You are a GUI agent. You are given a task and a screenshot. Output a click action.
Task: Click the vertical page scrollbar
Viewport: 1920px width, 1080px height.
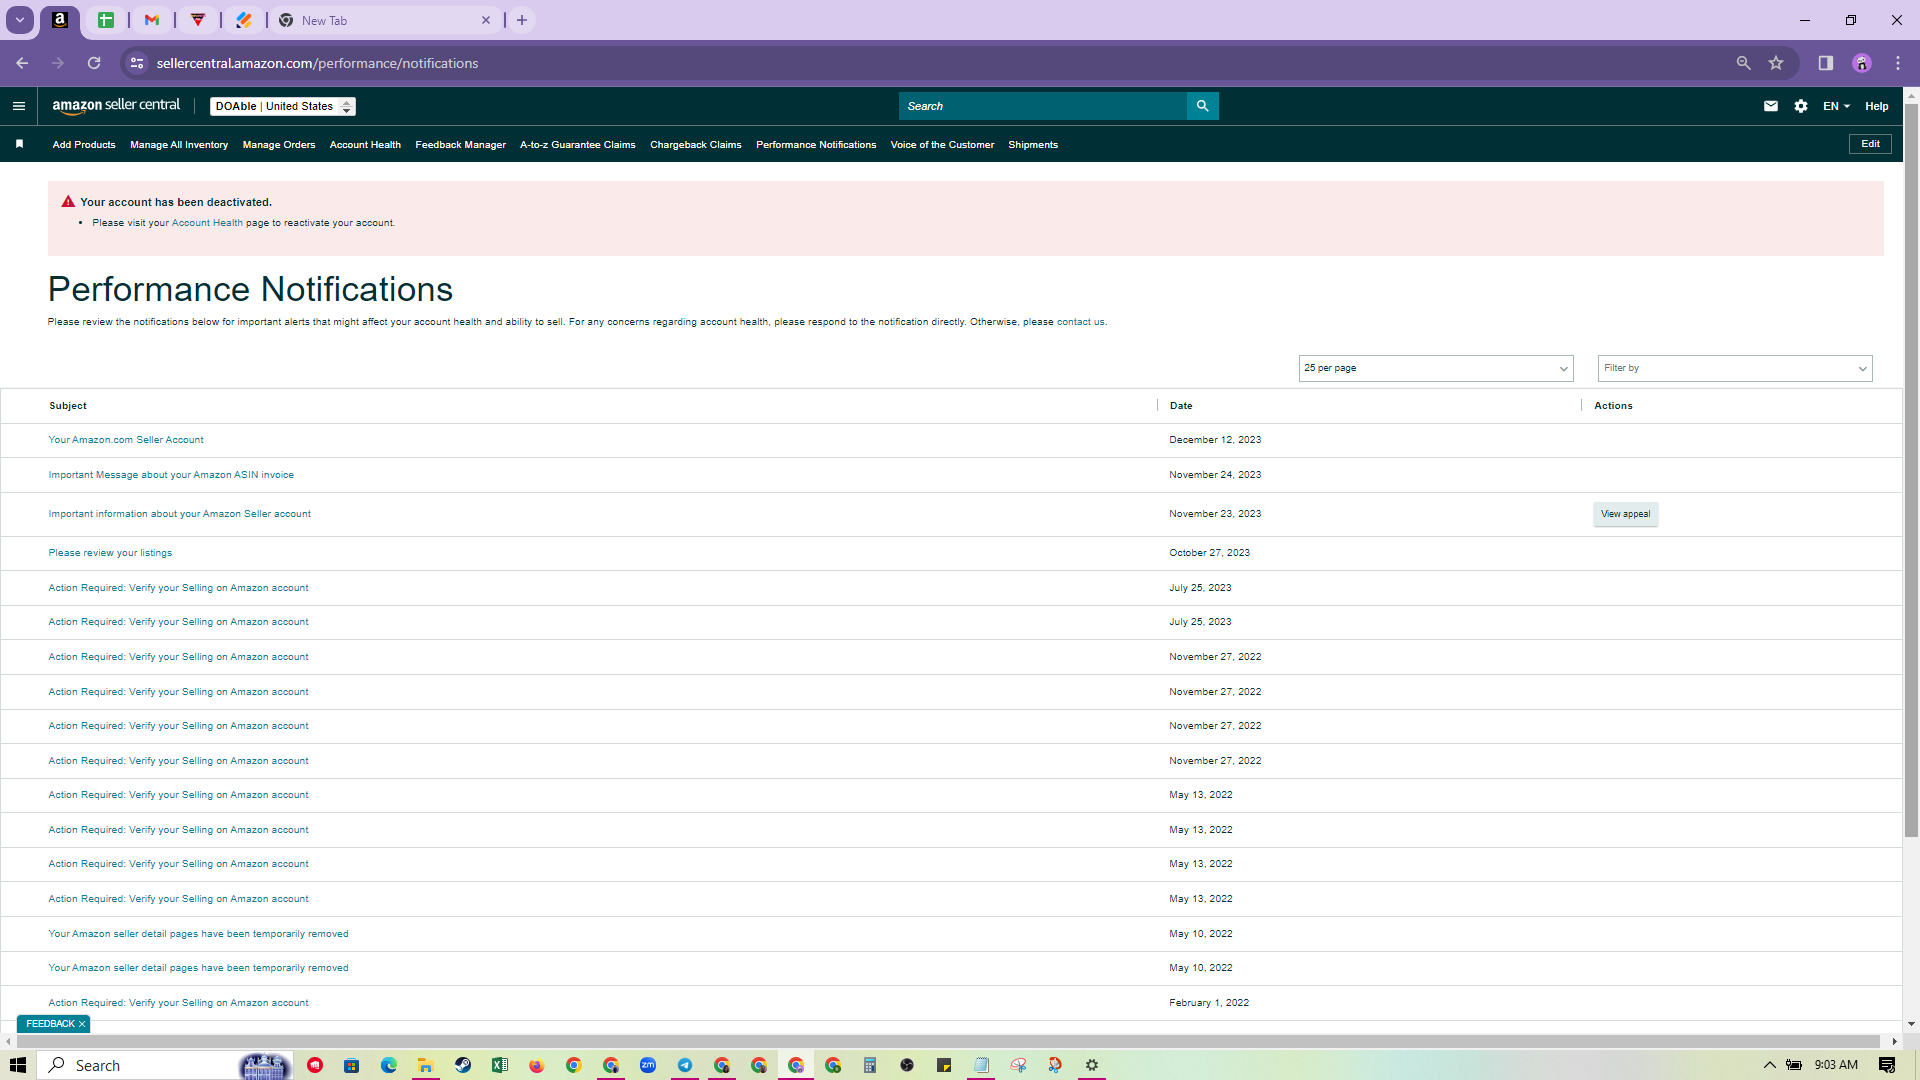coord(1911,470)
